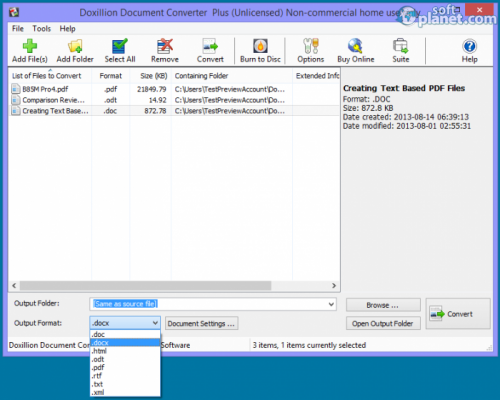Click 'Date created: 2013-08-14 06:39:13' text
Viewport: 500px width, 400px height.
(406, 117)
